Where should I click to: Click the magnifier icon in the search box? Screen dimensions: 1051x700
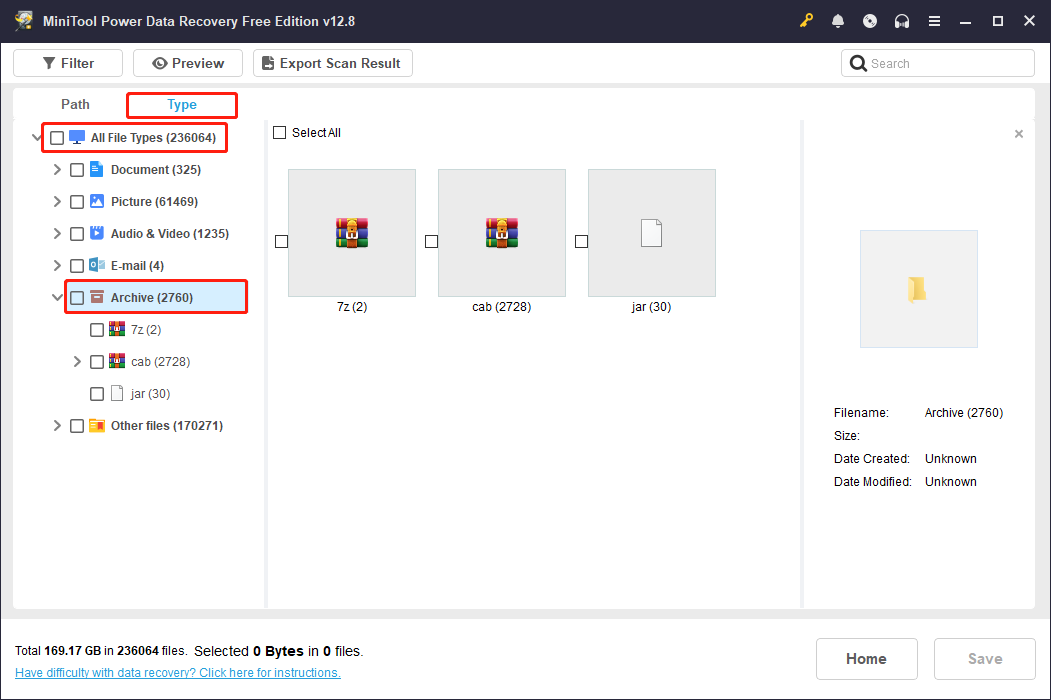click(858, 62)
